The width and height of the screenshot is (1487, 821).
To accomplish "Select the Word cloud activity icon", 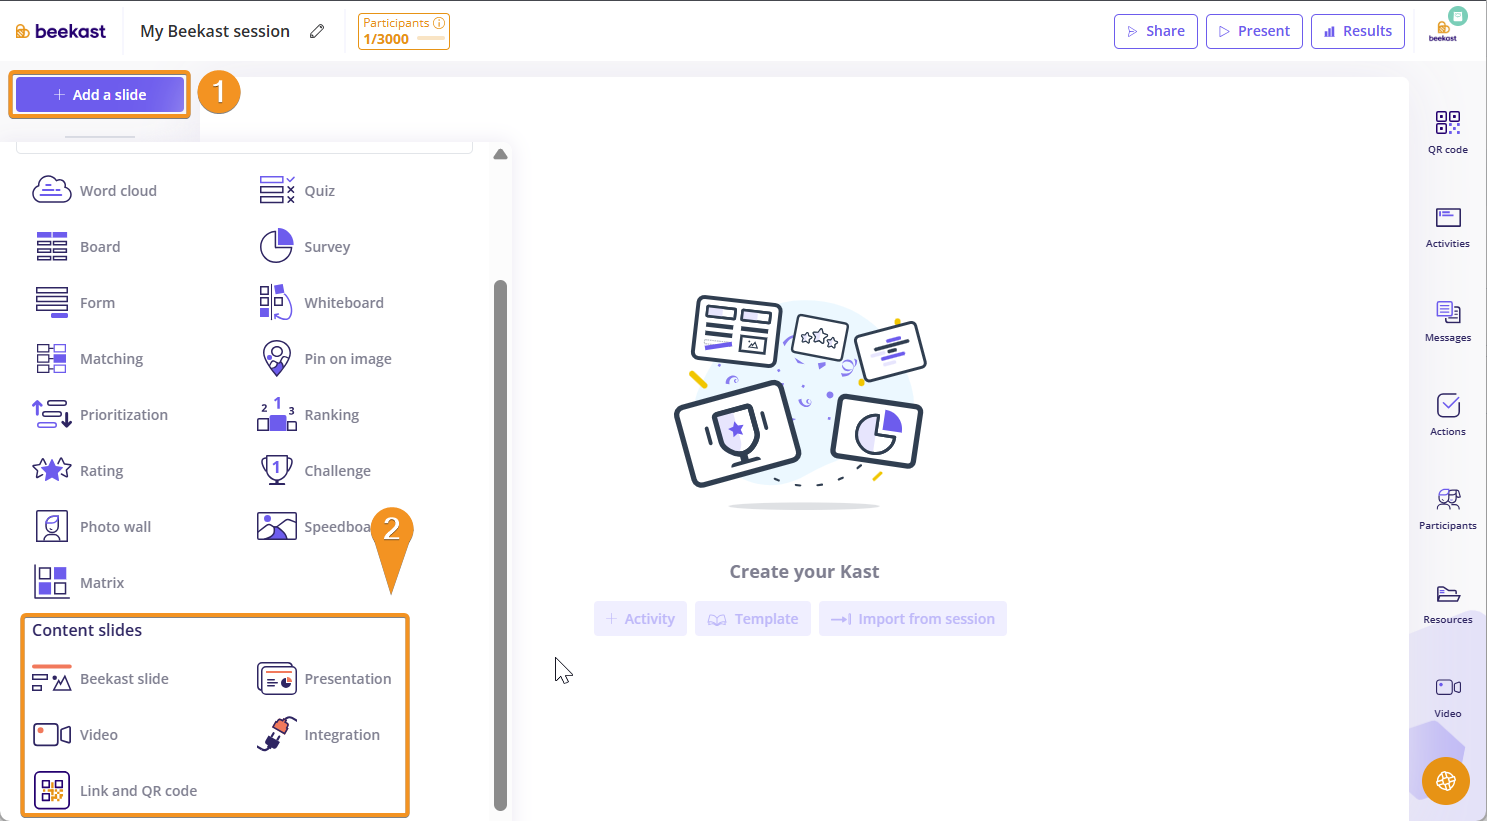I will point(51,190).
